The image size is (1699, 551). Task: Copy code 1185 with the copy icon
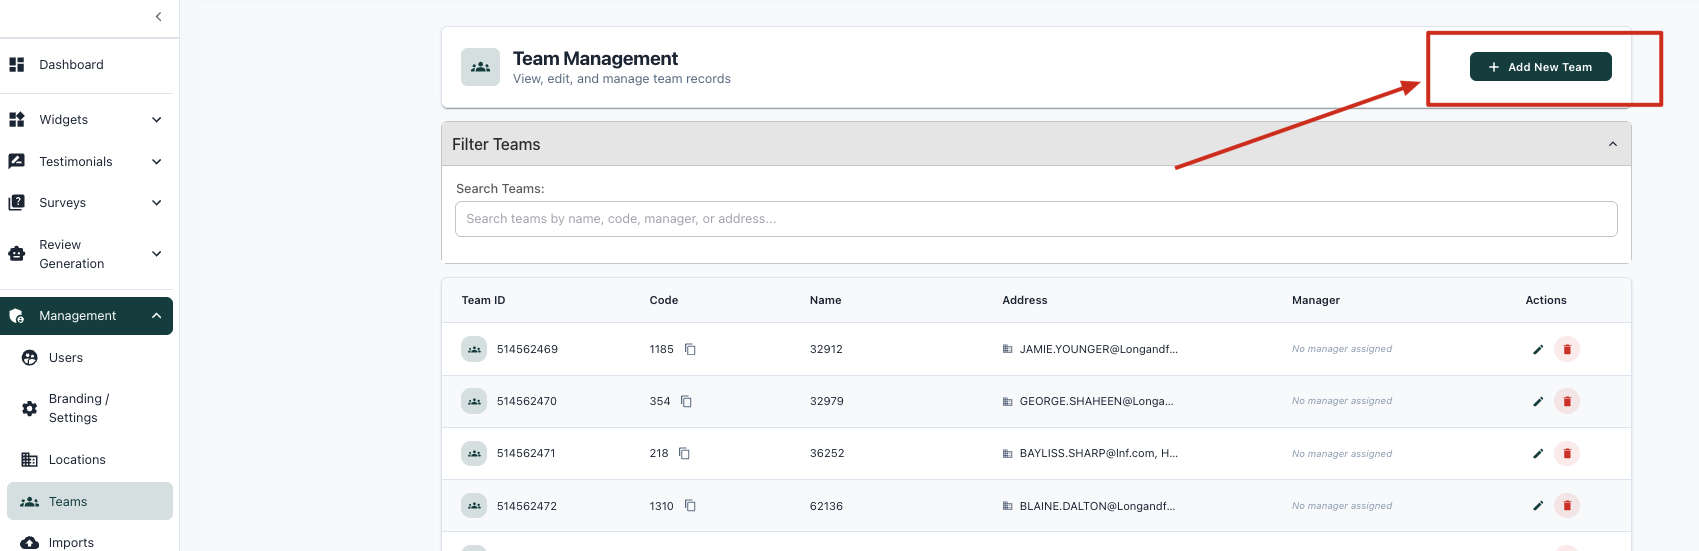click(690, 349)
